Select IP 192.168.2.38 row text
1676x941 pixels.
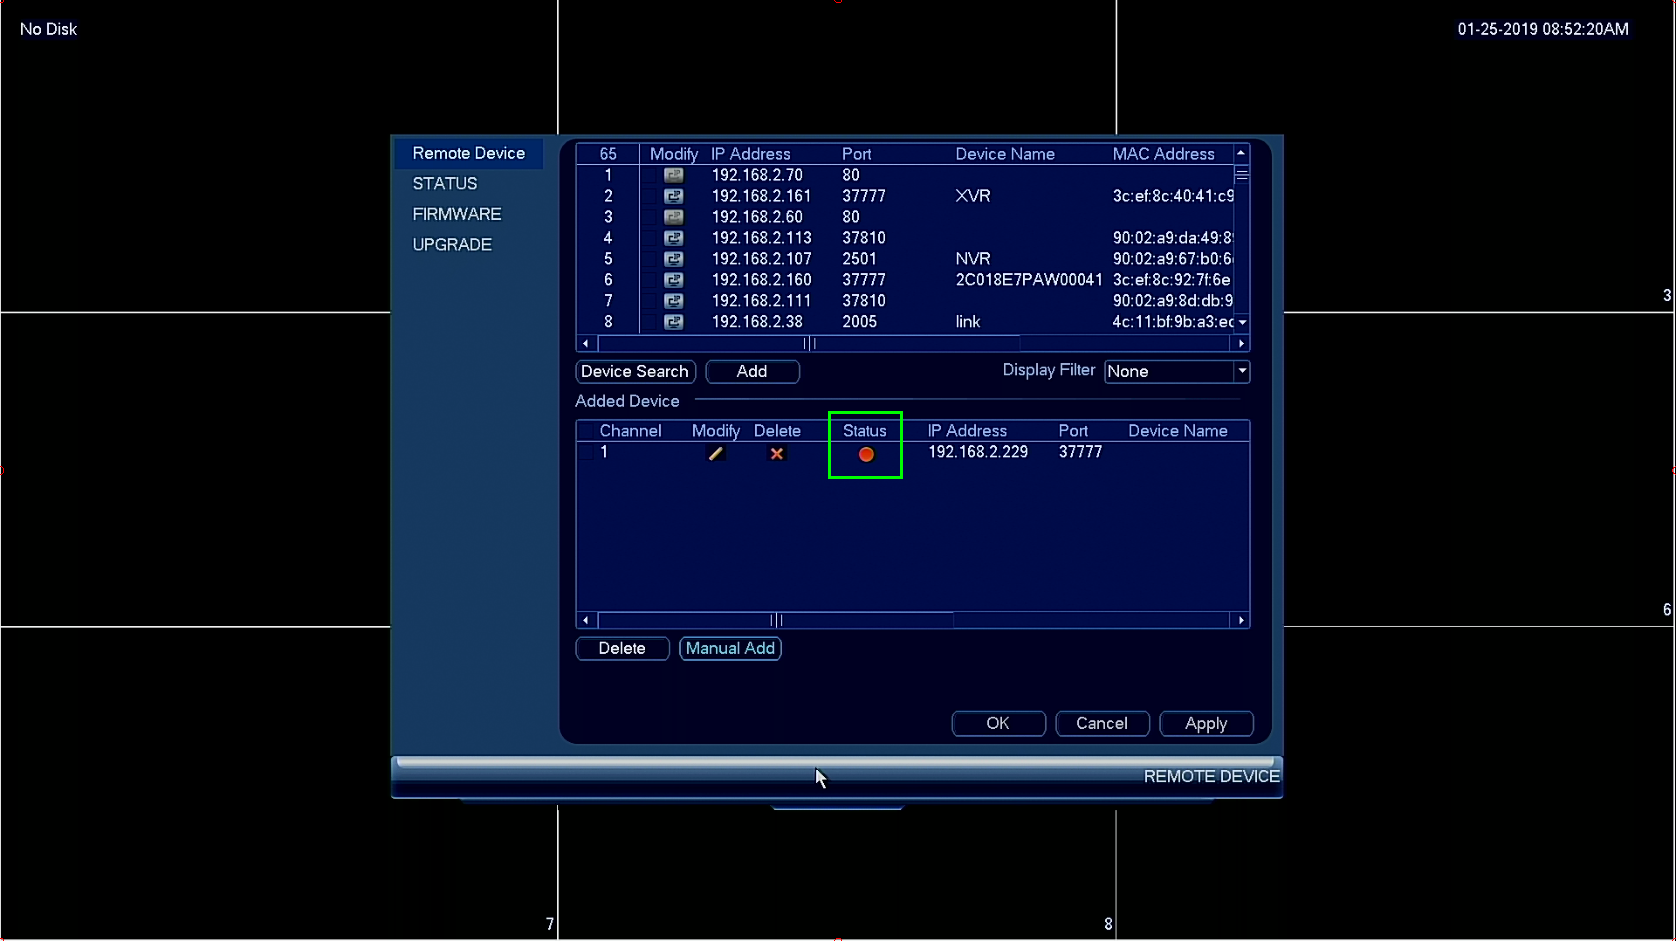757,322
